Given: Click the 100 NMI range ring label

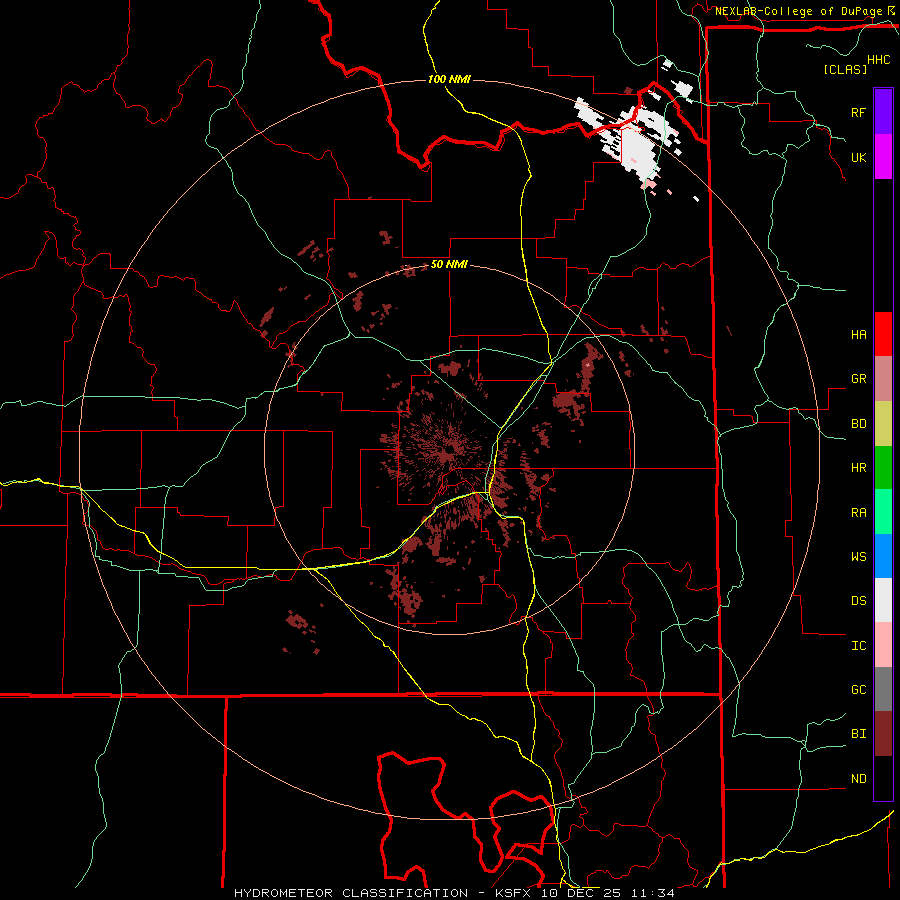Looking at the screenshot, I should click(x=449, y=79).
